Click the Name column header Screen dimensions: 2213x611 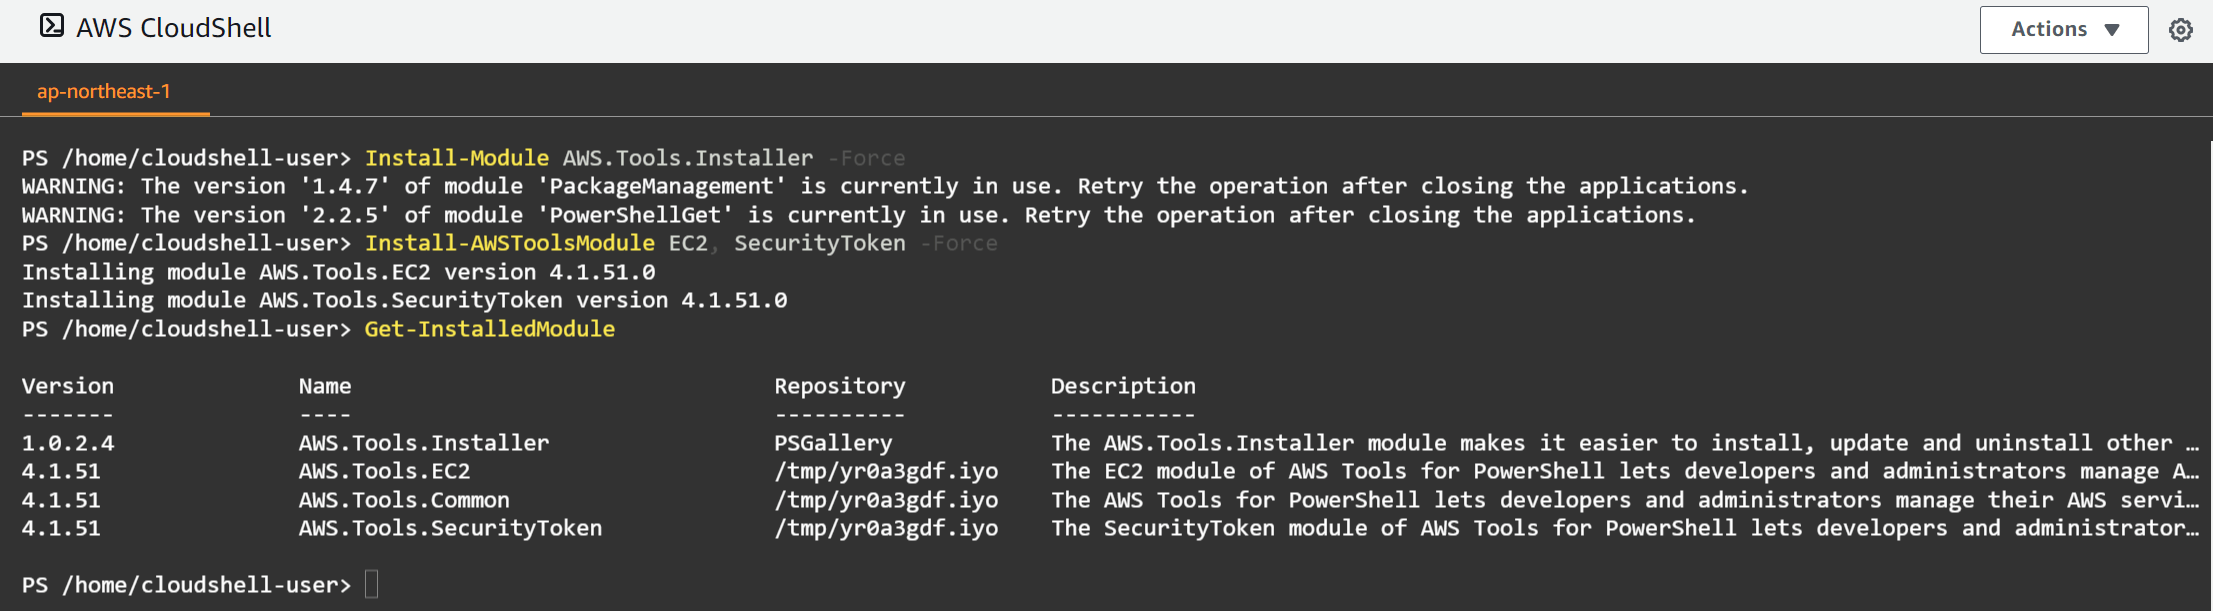click(325, 386)
